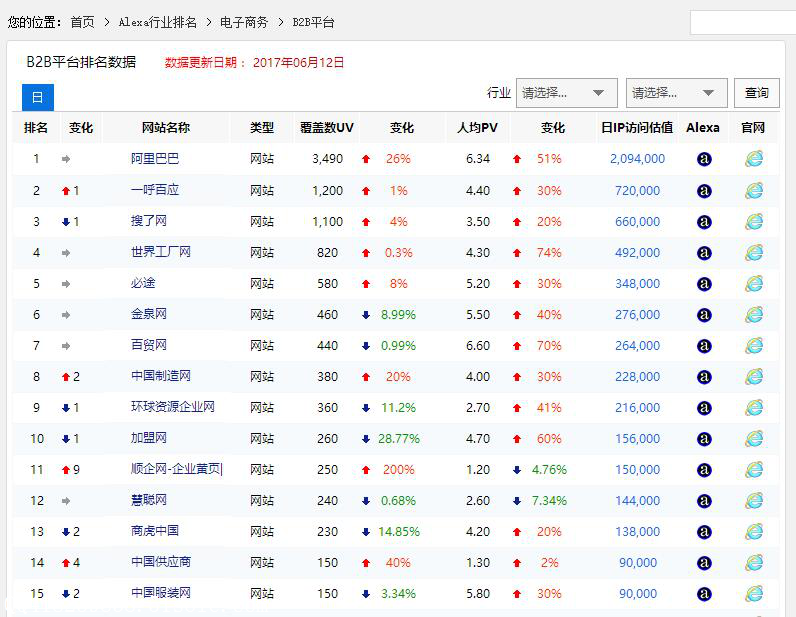Open 官网 icon in 中国服装网 row
The height and width of the screenshot is (617, 796).
753,594
